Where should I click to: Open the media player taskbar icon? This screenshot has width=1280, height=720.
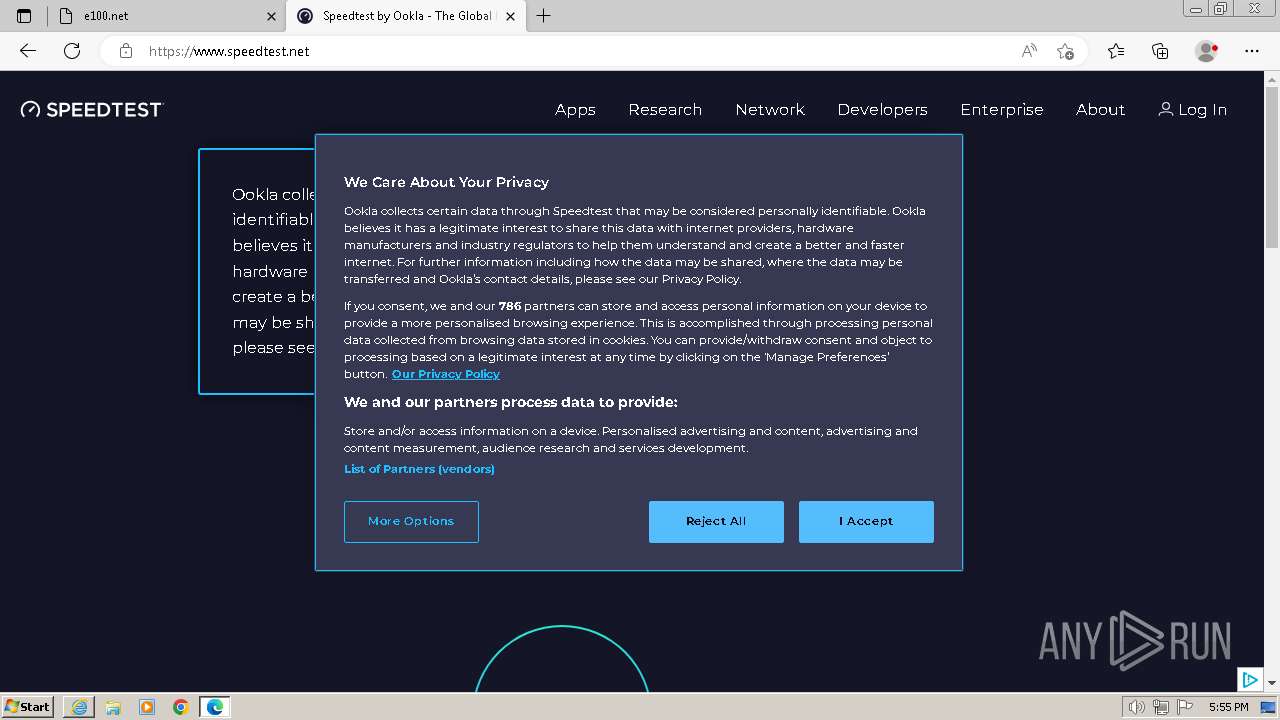pyautogui.click(x=147, y=707)
